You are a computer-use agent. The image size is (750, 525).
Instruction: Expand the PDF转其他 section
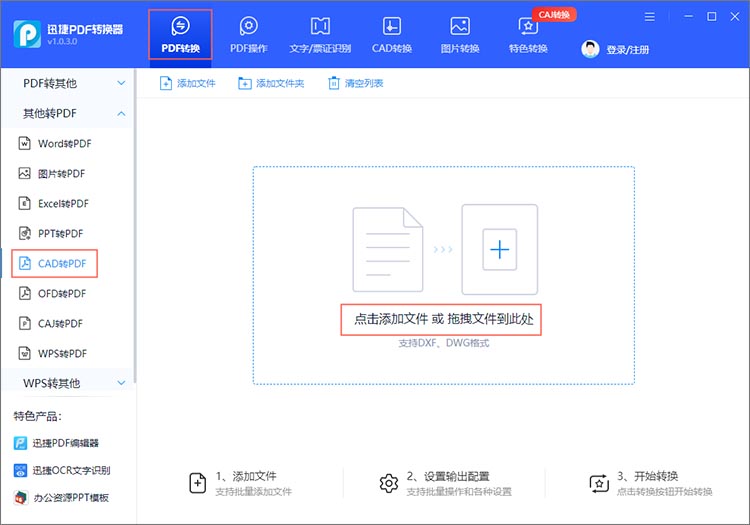(68, 83)
